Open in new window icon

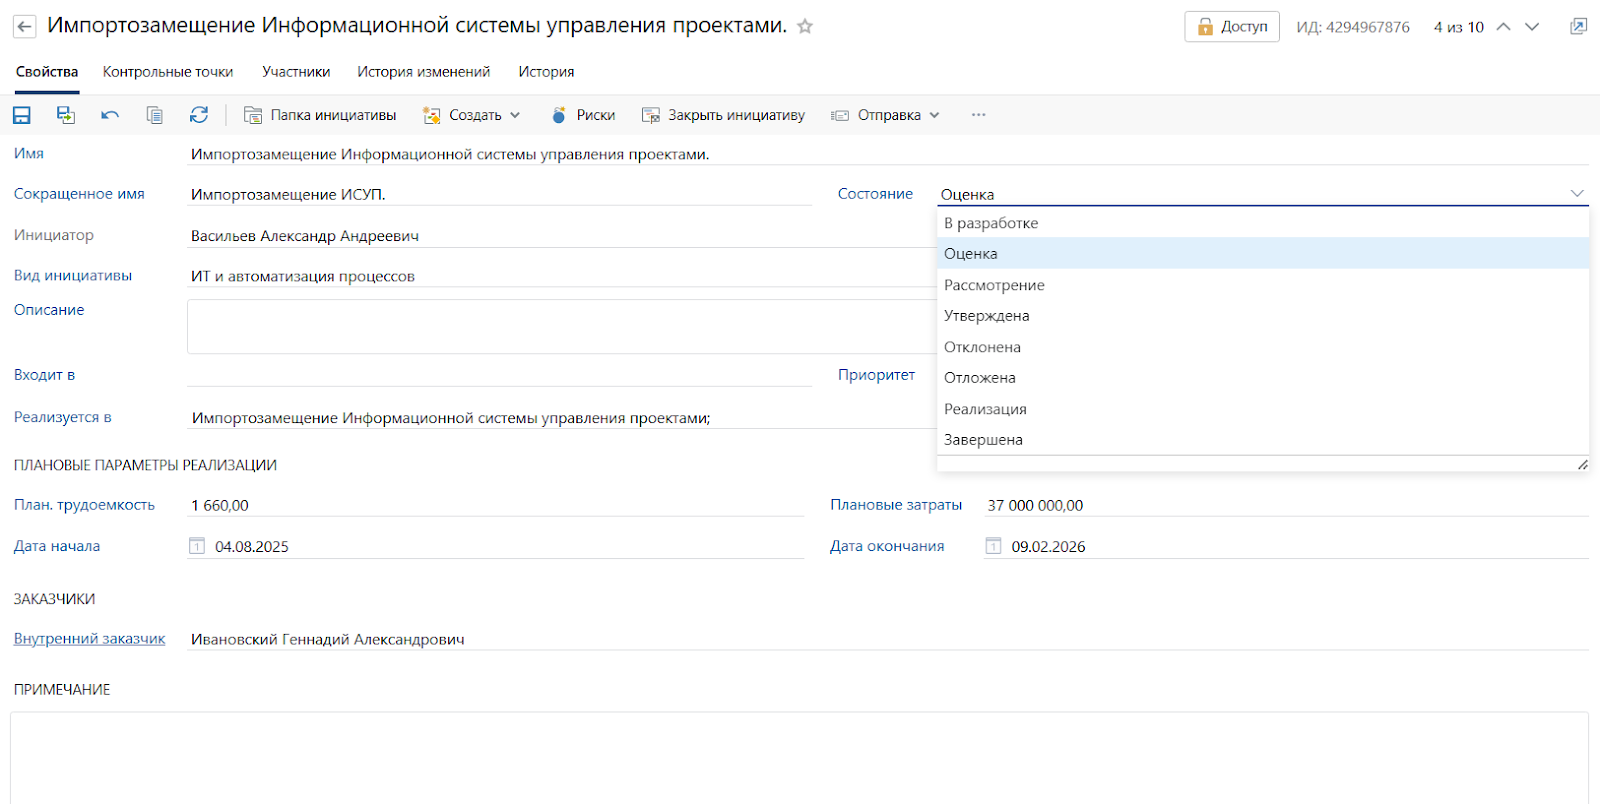coord(1578,27)
